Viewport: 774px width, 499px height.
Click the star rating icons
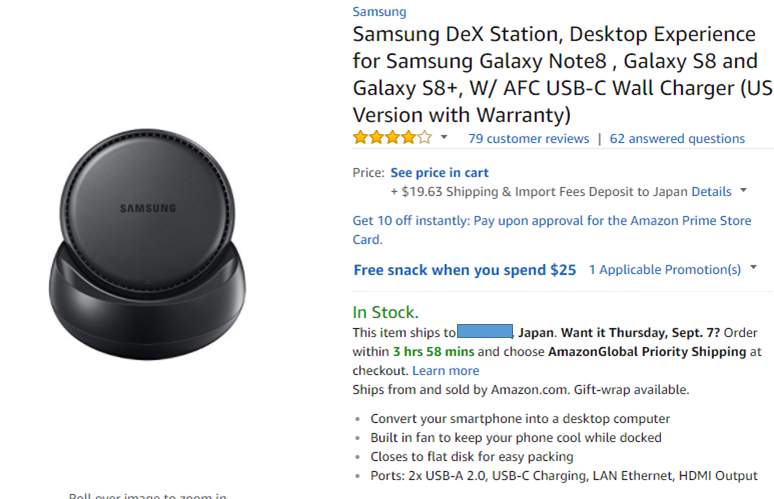coord(392,137)
